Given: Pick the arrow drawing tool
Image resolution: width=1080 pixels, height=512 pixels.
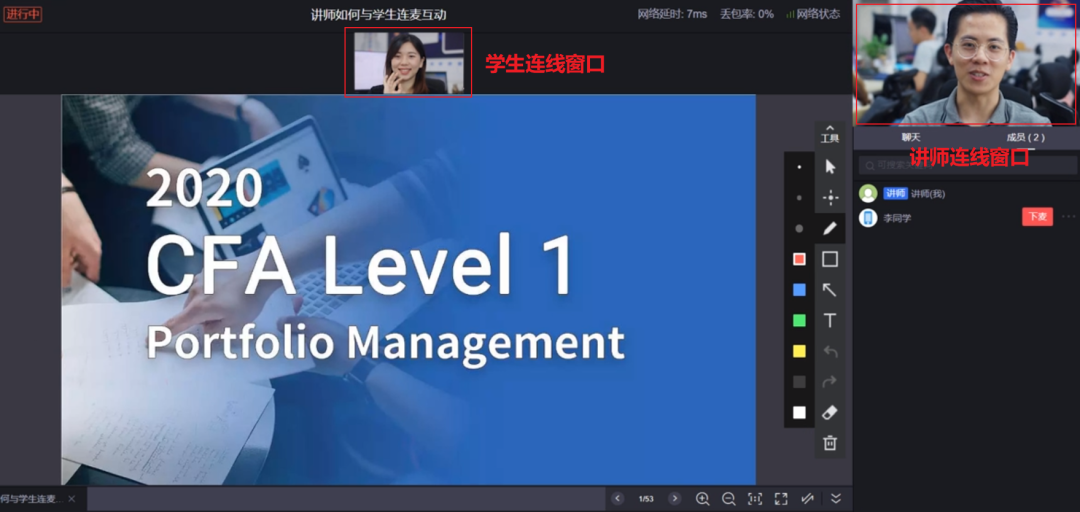Looking at the screenshot, I should pyautogui.click(x=829, y=290).
